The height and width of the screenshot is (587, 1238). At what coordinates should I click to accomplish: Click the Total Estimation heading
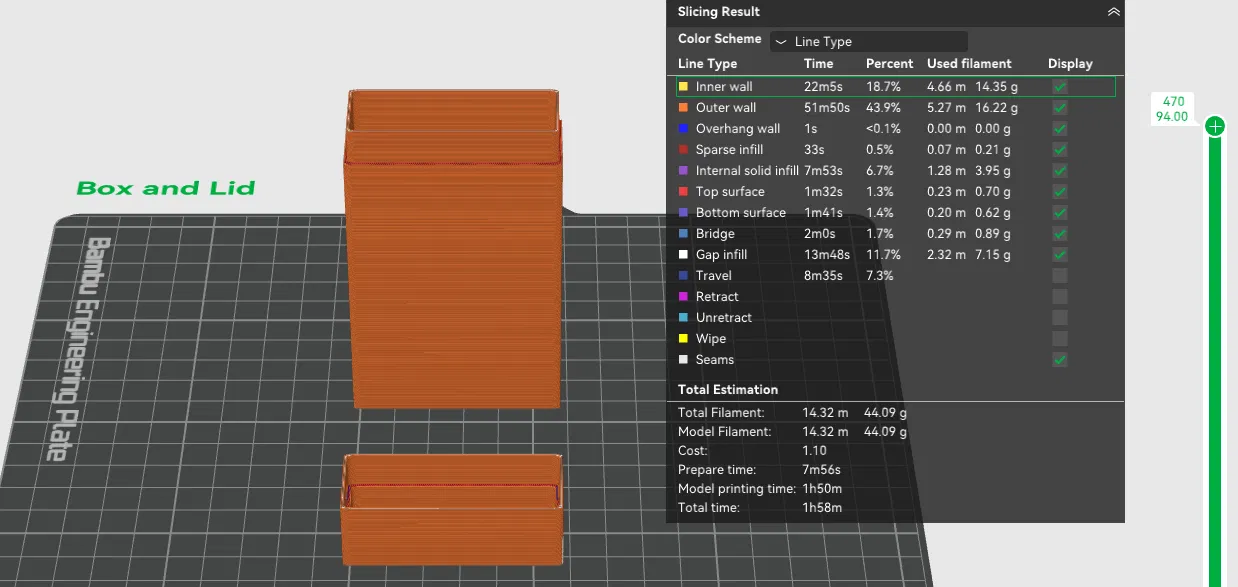(x=728, y=390)
